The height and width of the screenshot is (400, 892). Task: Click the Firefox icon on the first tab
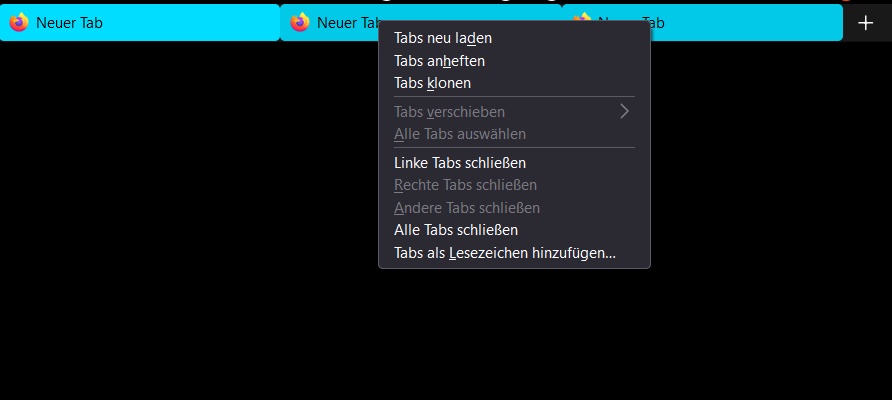(x=19, y=22)
